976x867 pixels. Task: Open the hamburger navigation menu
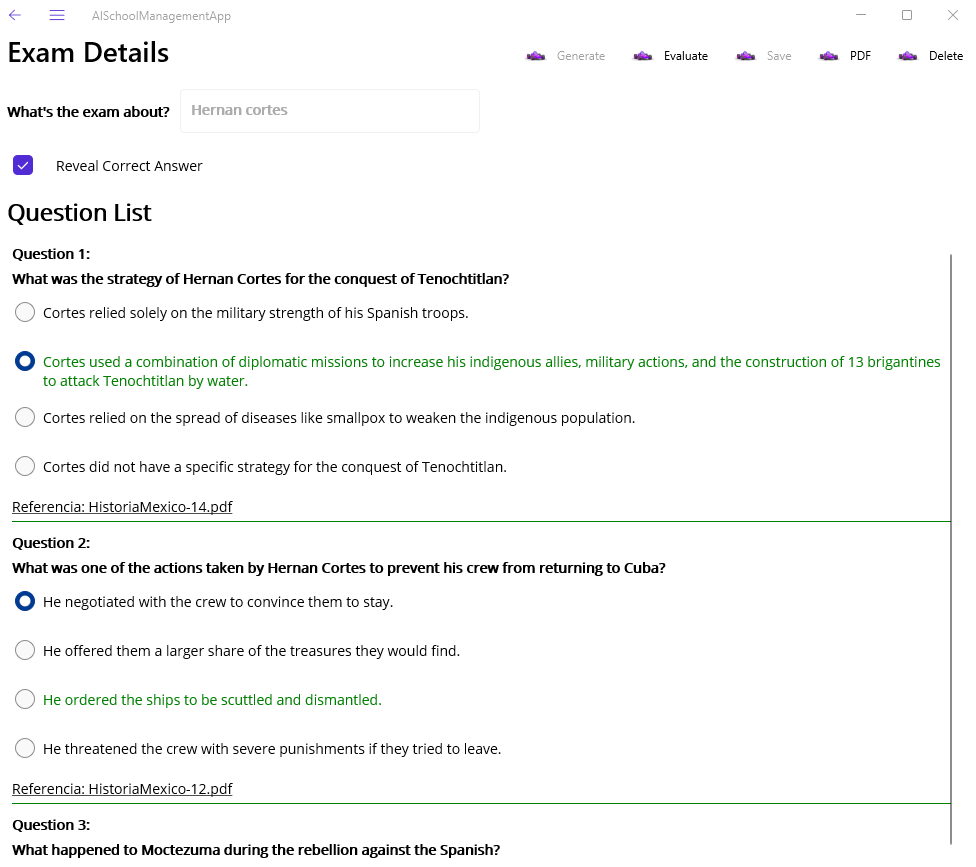(57, 15)
